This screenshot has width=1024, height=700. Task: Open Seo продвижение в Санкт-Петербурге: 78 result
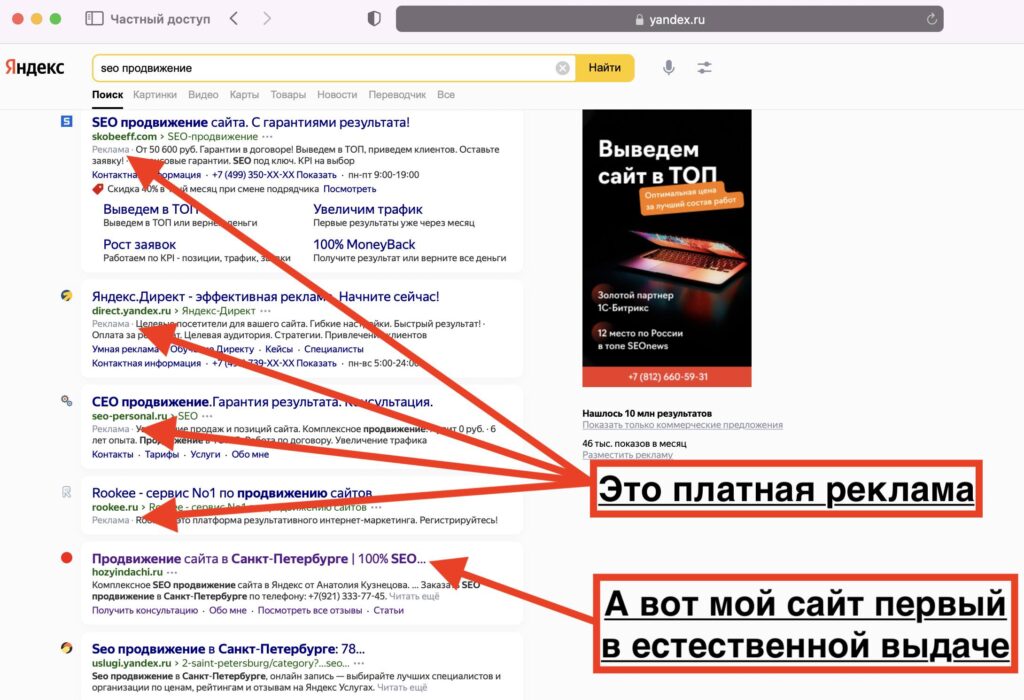228,649
